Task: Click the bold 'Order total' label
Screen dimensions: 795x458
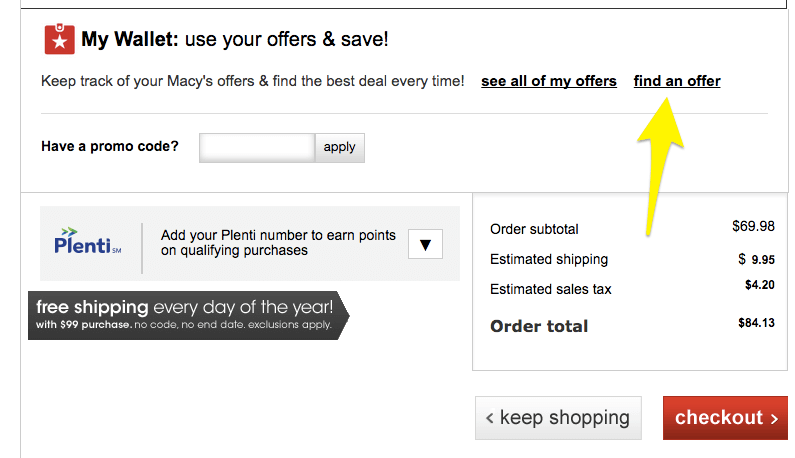Action: (x=539, y=326)
